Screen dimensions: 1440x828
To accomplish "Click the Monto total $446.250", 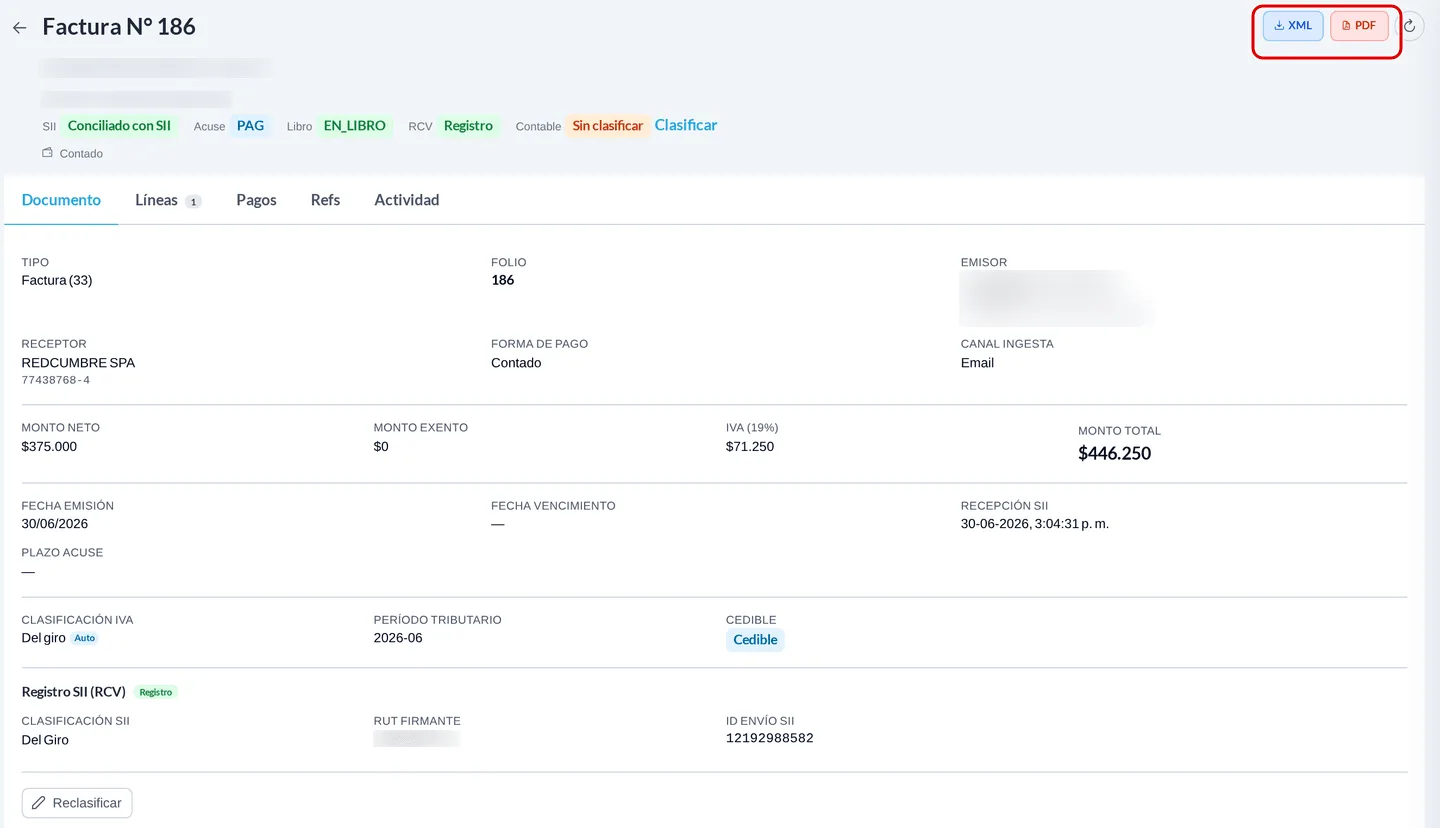I will point(1114,454).
